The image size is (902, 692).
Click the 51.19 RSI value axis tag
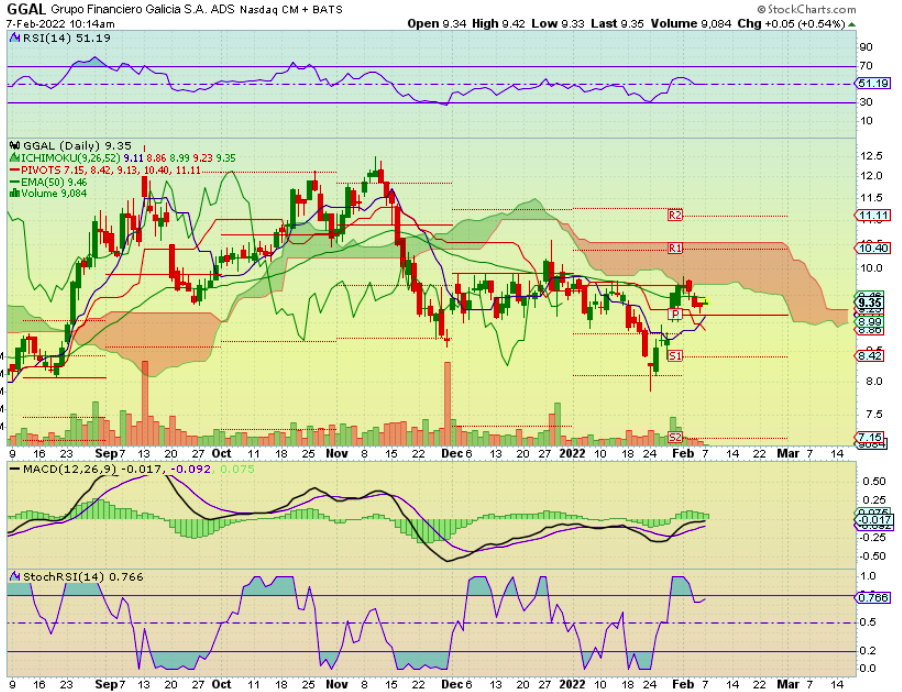pos(869,83)
